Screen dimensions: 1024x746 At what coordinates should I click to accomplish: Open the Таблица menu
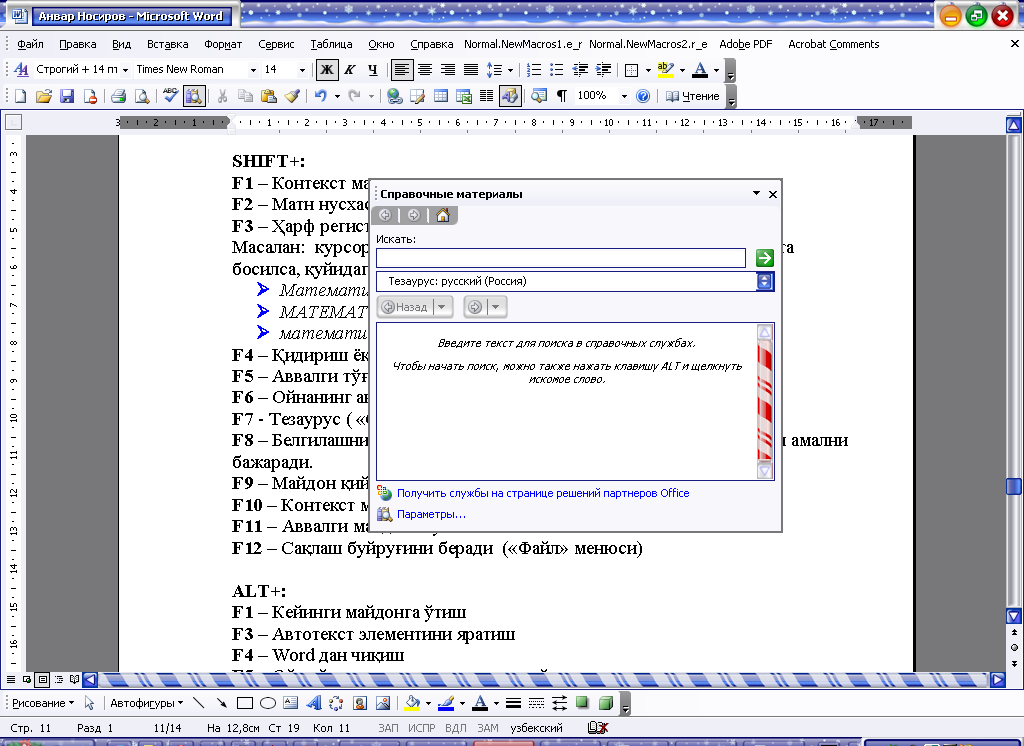click(x=331, y=44)
